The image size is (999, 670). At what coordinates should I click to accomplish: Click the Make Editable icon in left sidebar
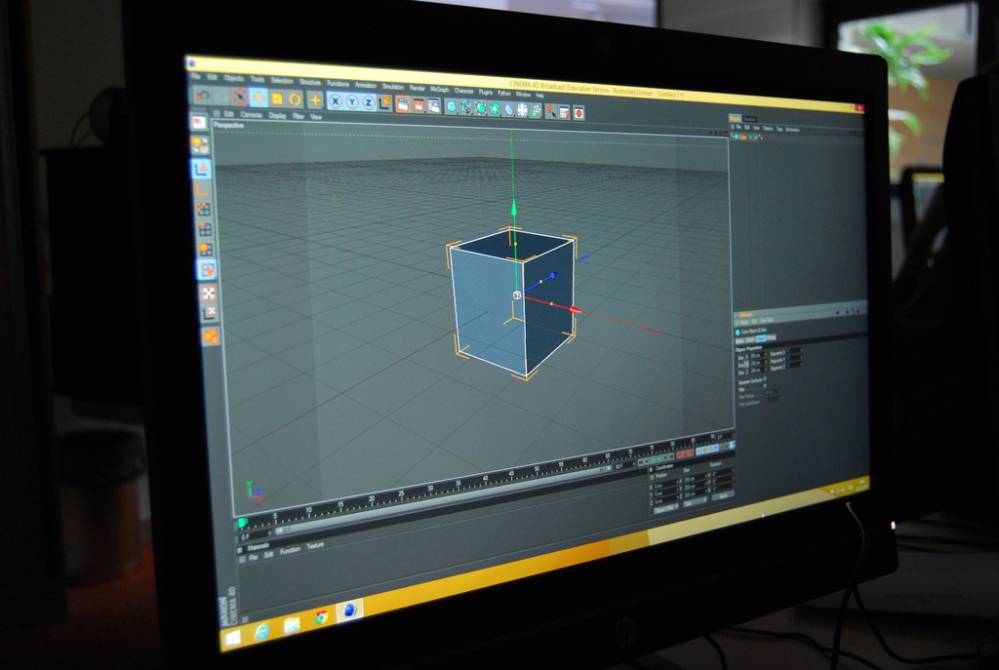(199, 121)
